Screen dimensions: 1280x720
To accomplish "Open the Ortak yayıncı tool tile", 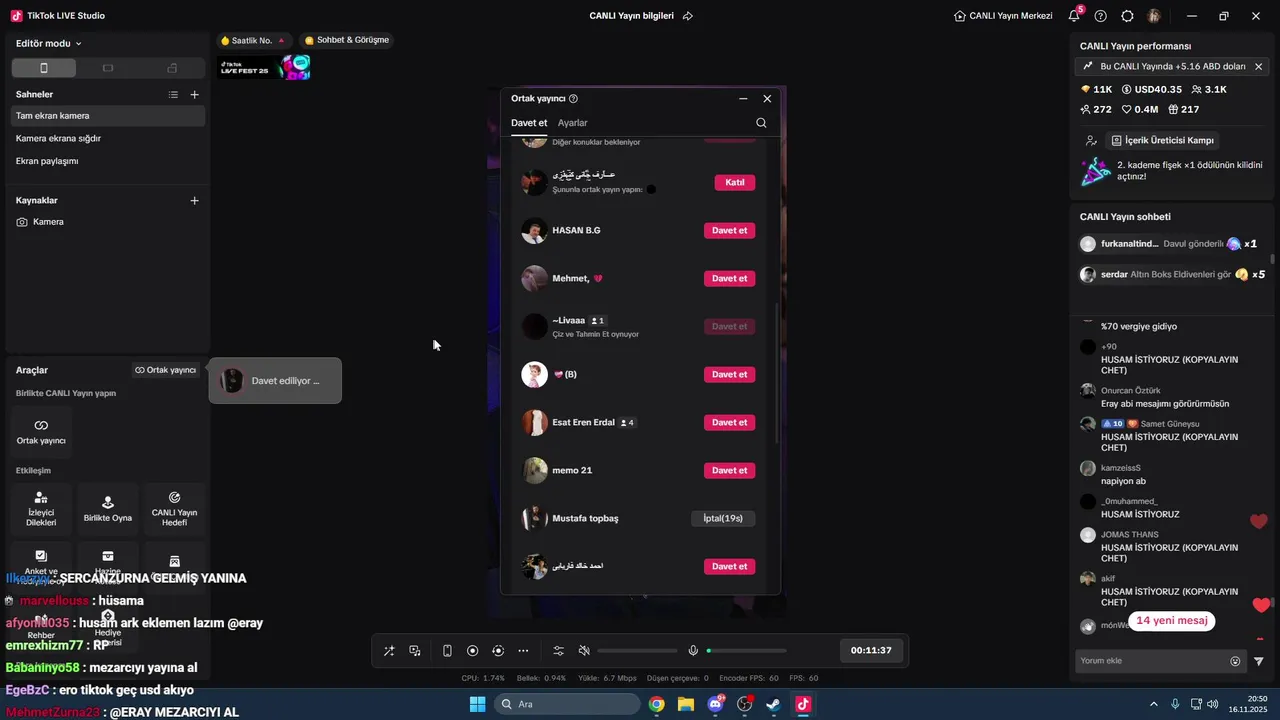I will (41, 431).
